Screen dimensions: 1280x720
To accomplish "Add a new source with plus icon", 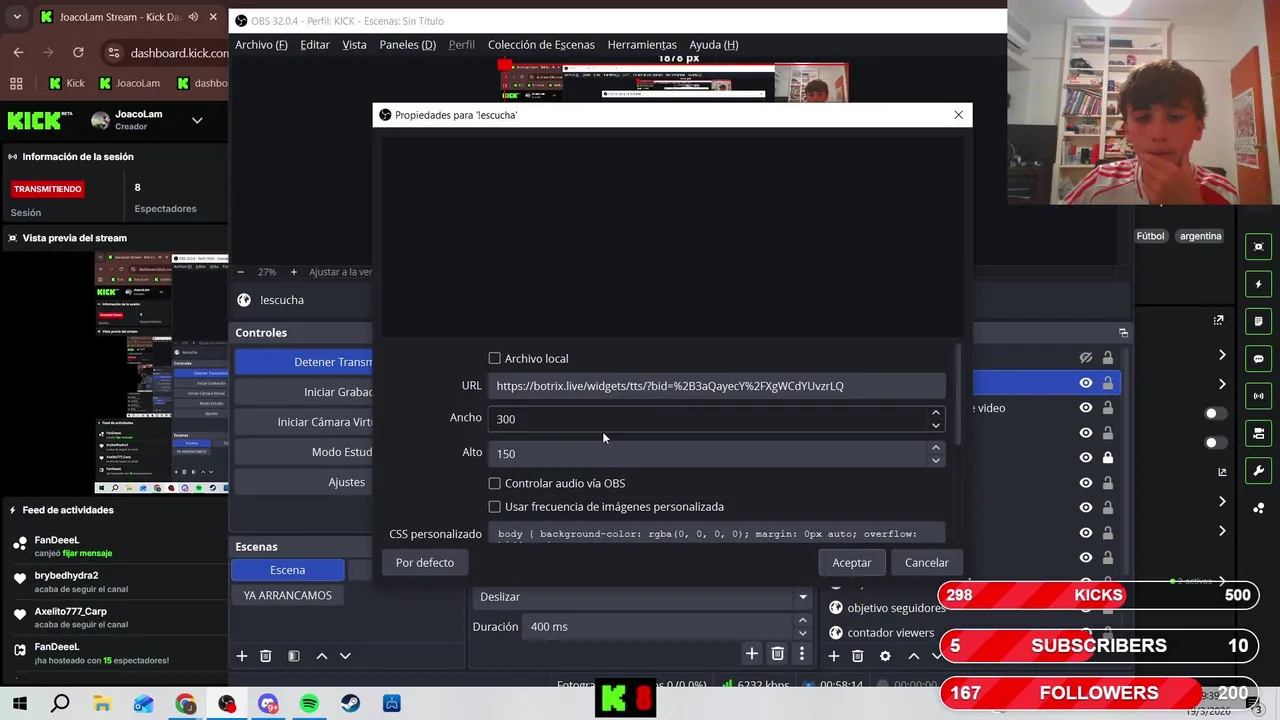I will [x=833, y=656].
